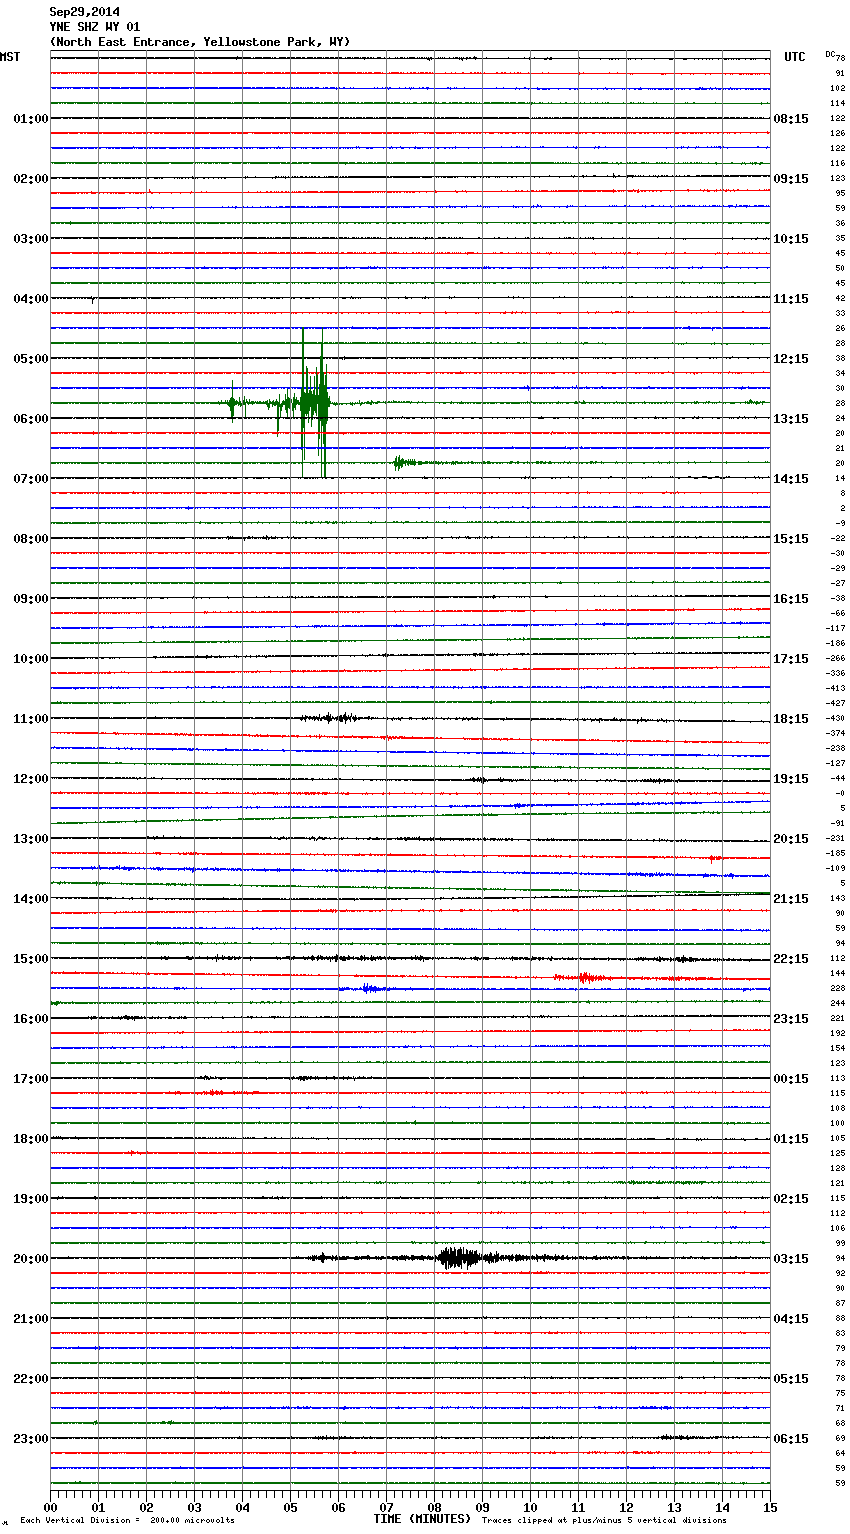Select the "13:00" MST hour label

[x=31, y=839]
